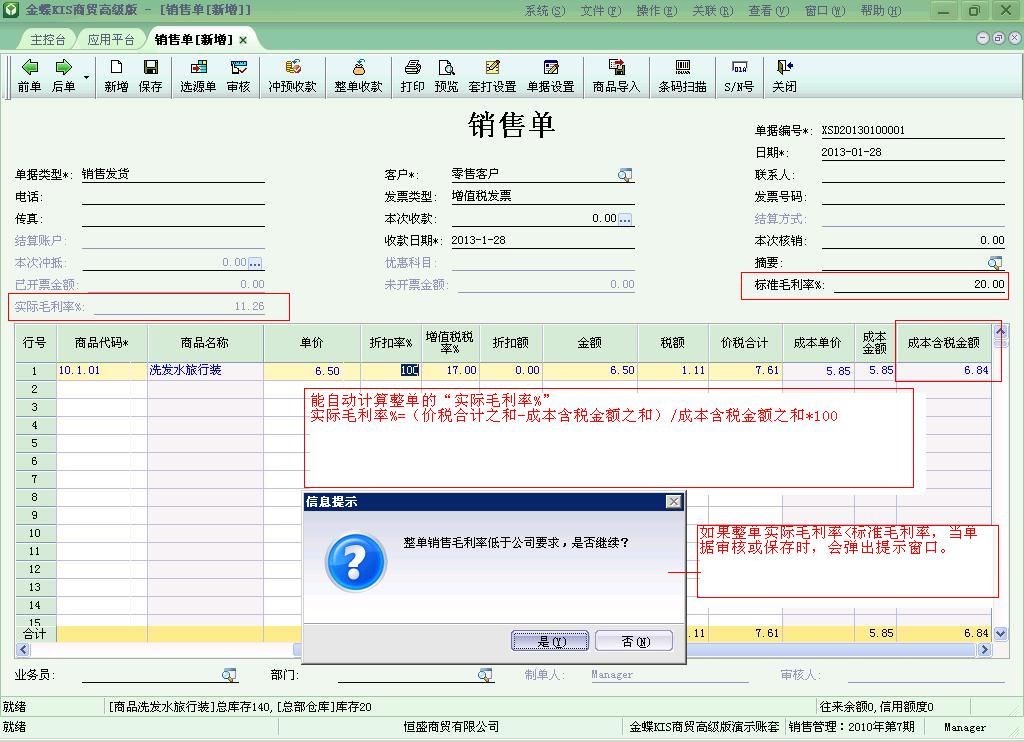Open the 帮助(H) menu
The height and width of the screenshot is (742, 1024).
pos(881,11)
